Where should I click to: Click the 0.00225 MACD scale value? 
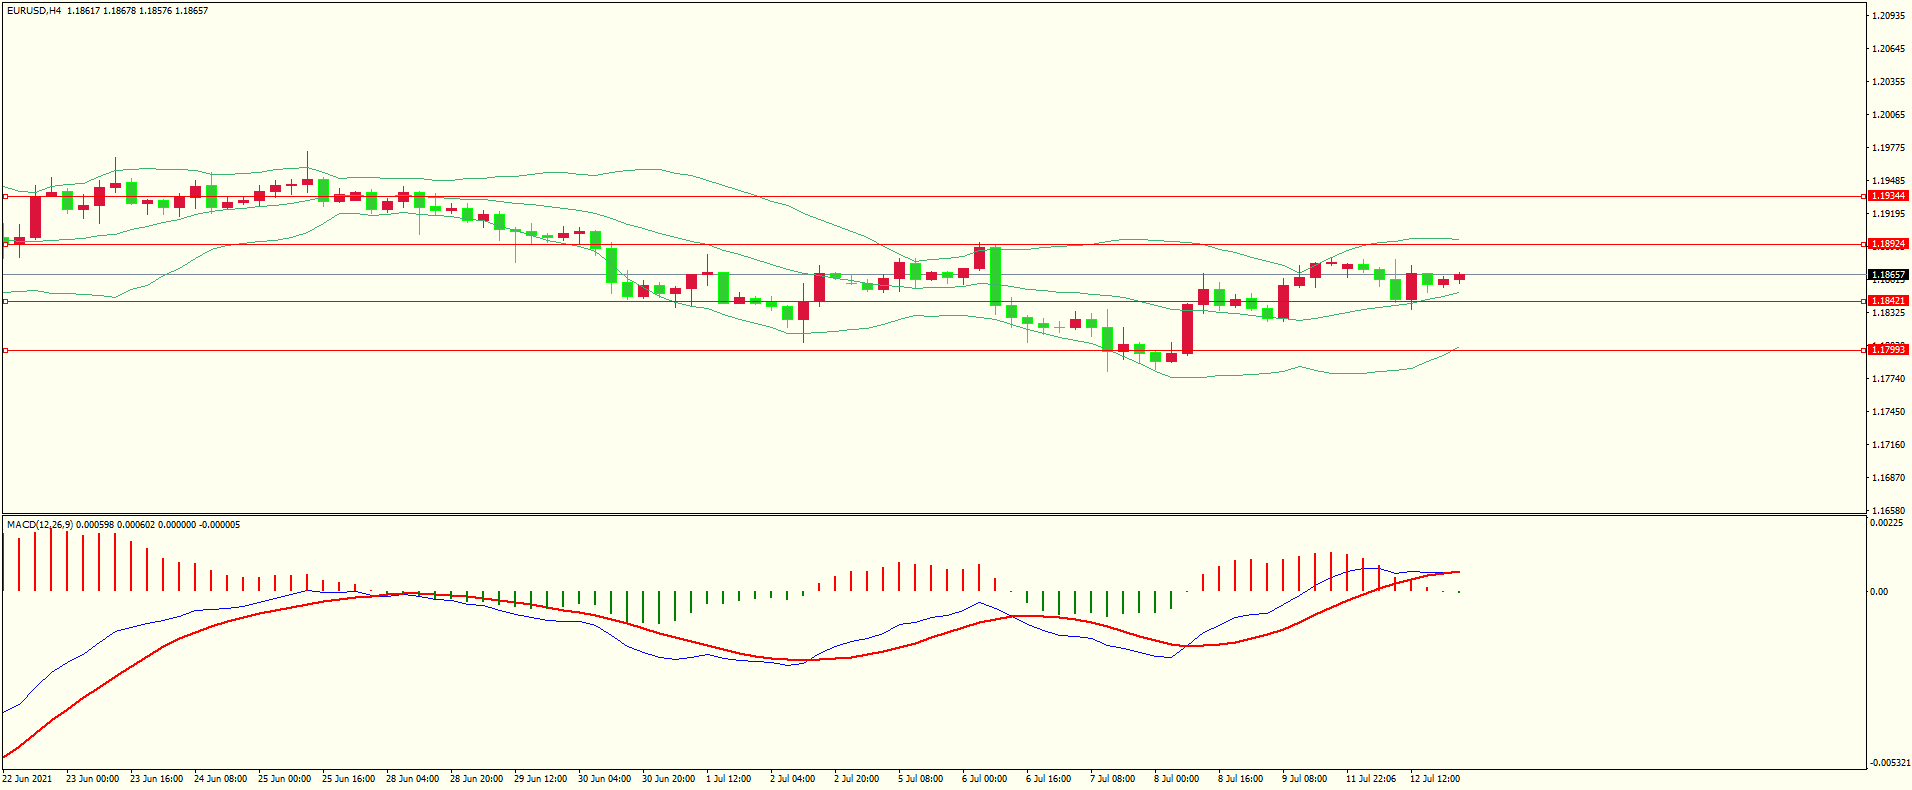[1886, 523]
